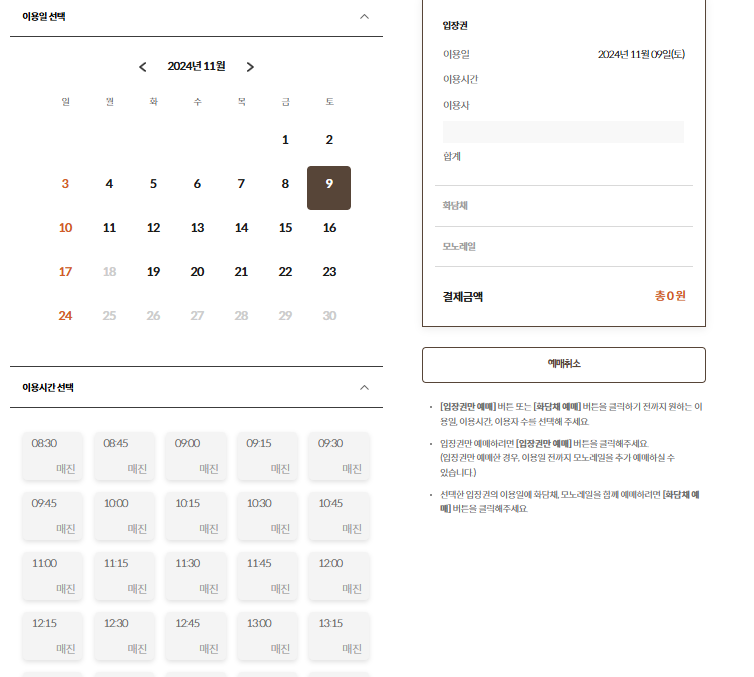Image resolution: width=754 pixels, height=677 pixels.
Task: Select November 16 on calendar
Action: [329, 228]
